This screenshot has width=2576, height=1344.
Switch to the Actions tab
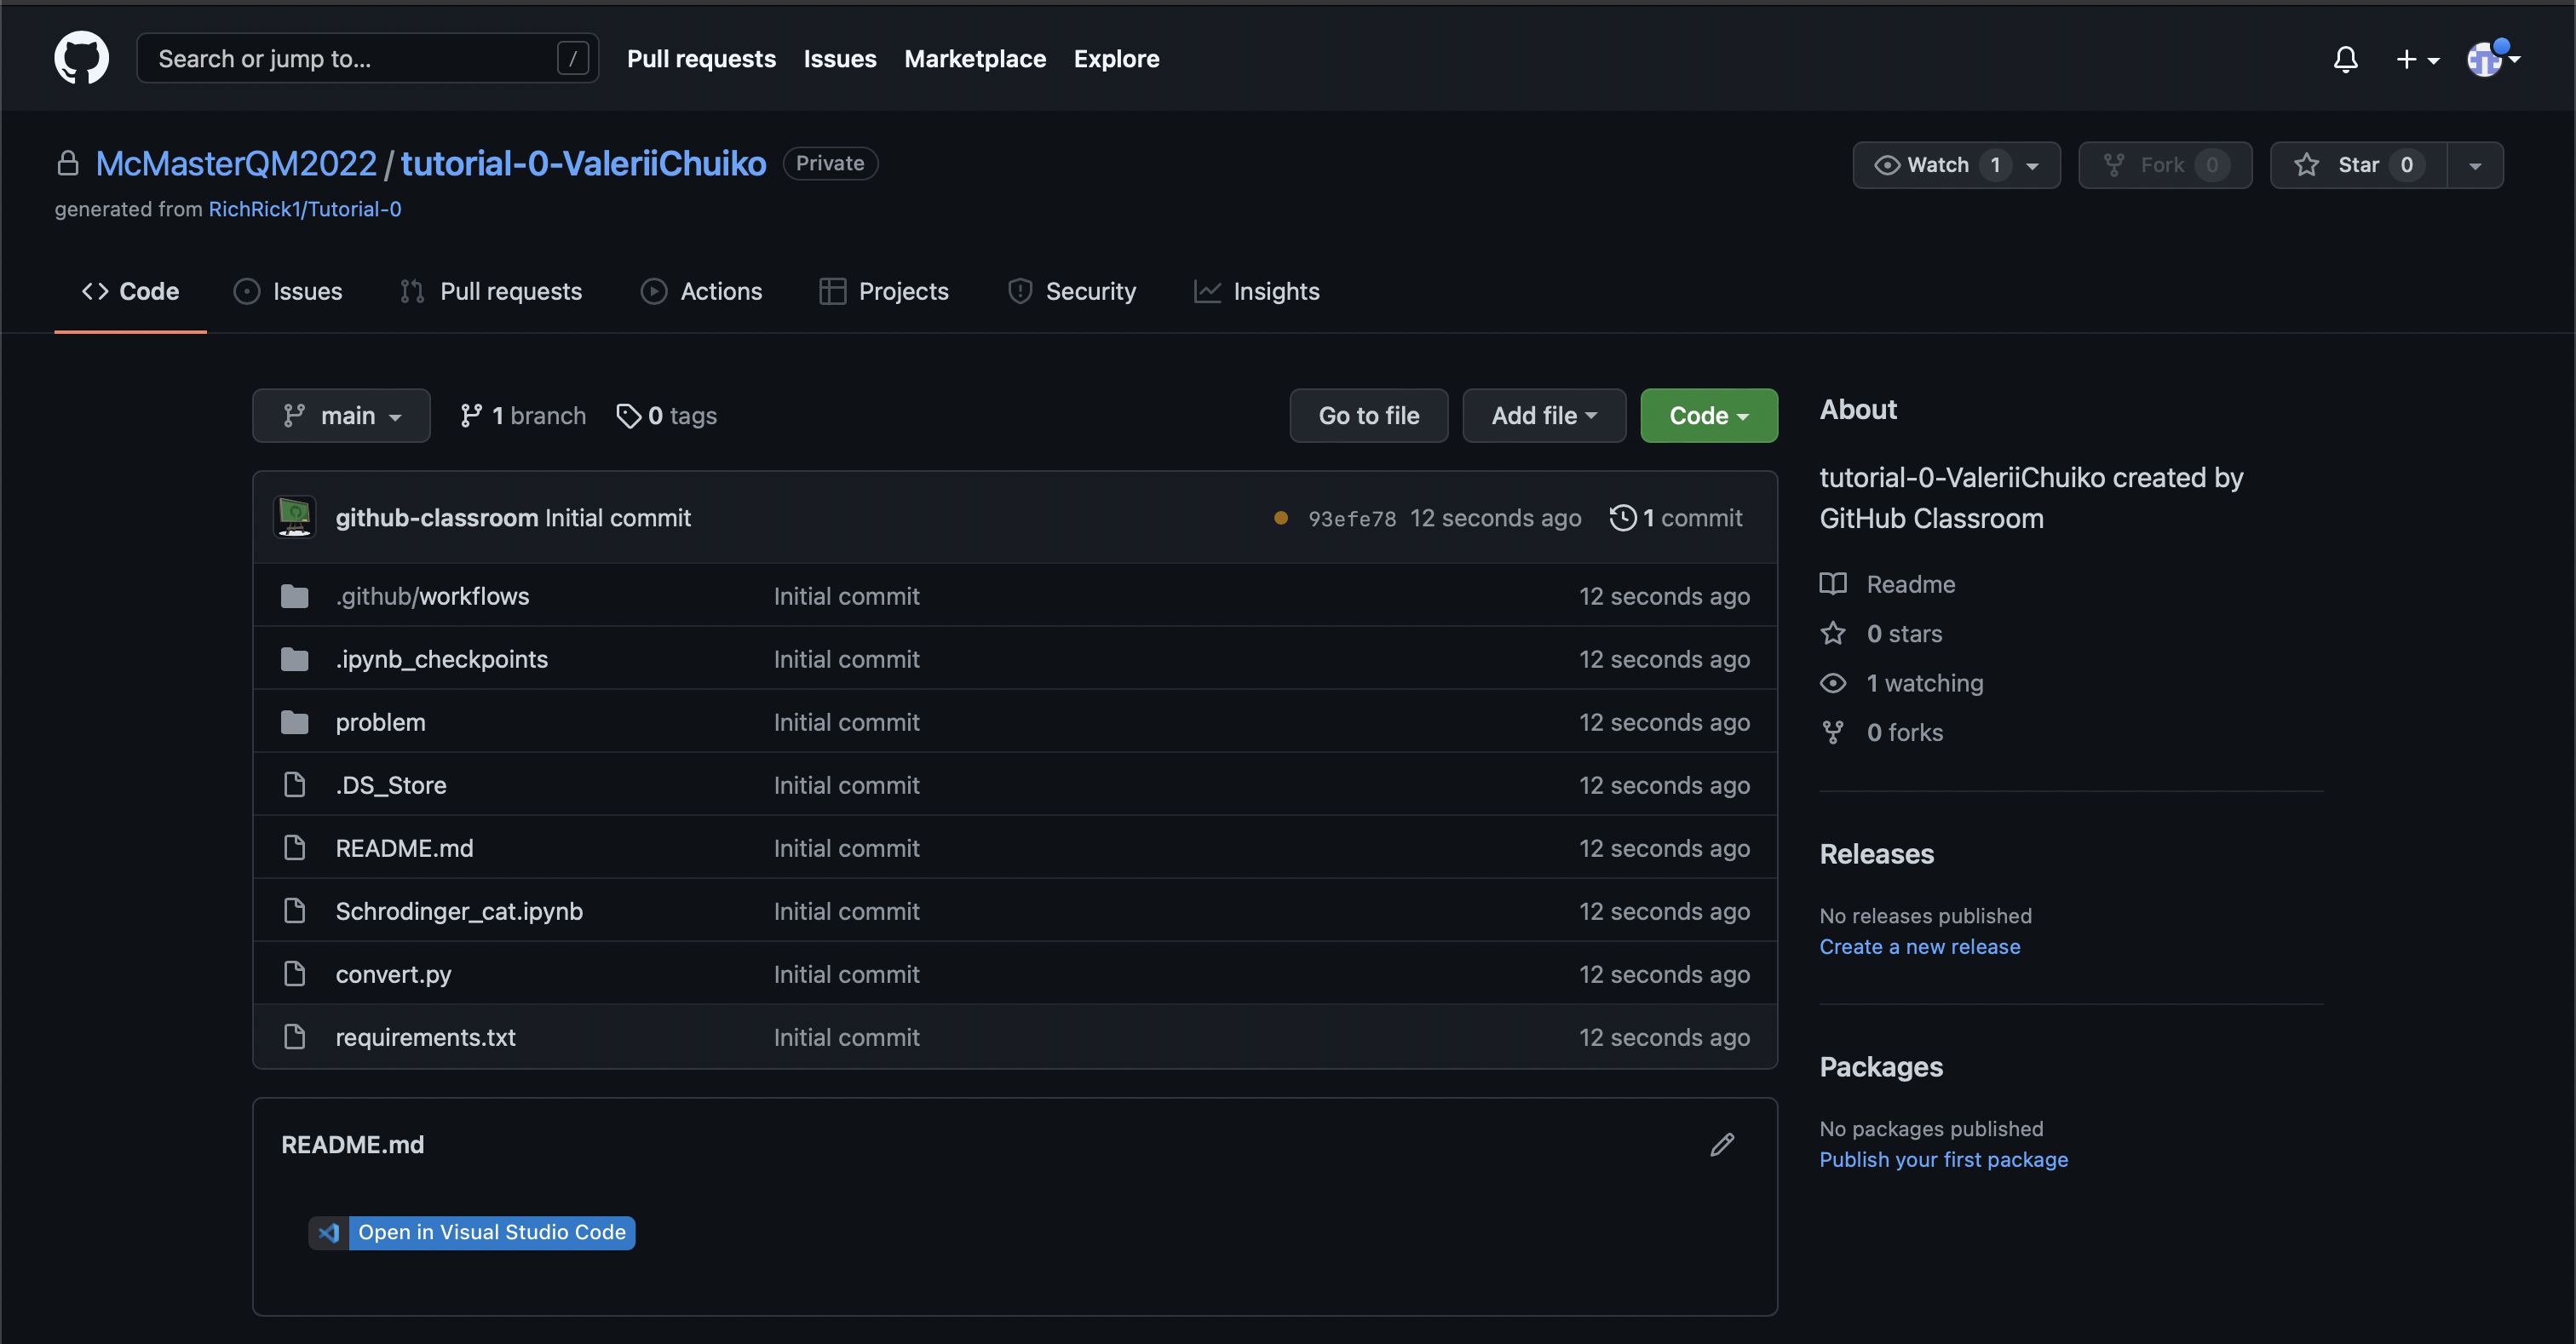(x=702, y=291)
